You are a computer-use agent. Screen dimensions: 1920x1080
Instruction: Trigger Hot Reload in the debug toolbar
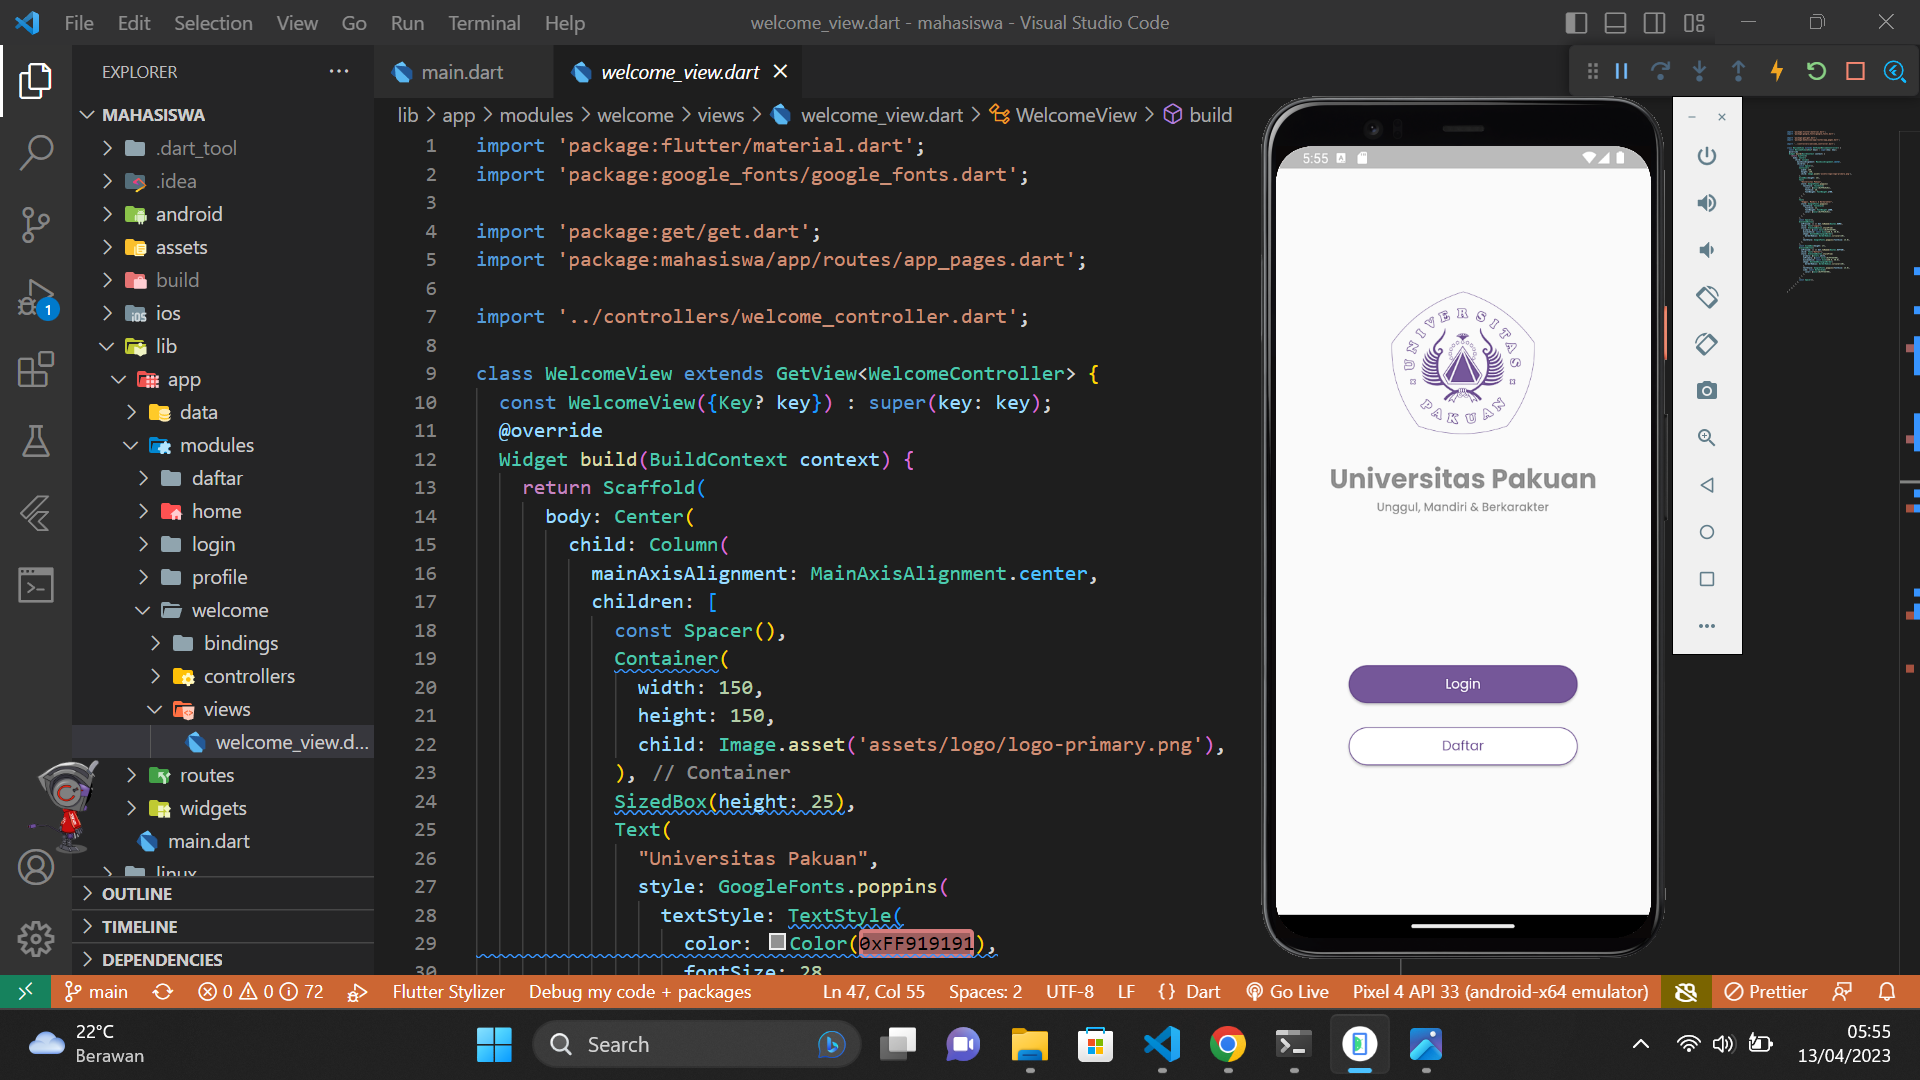point(1777,71)
